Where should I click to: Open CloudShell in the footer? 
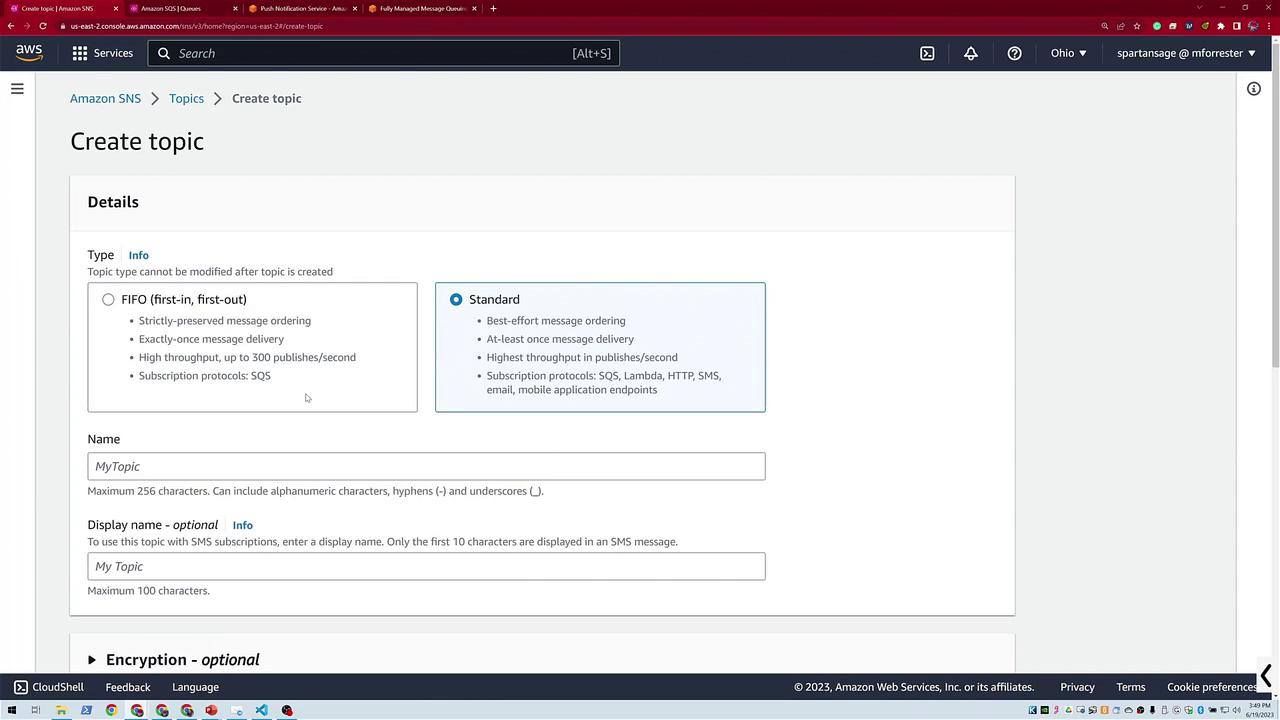tap(48, 687)
